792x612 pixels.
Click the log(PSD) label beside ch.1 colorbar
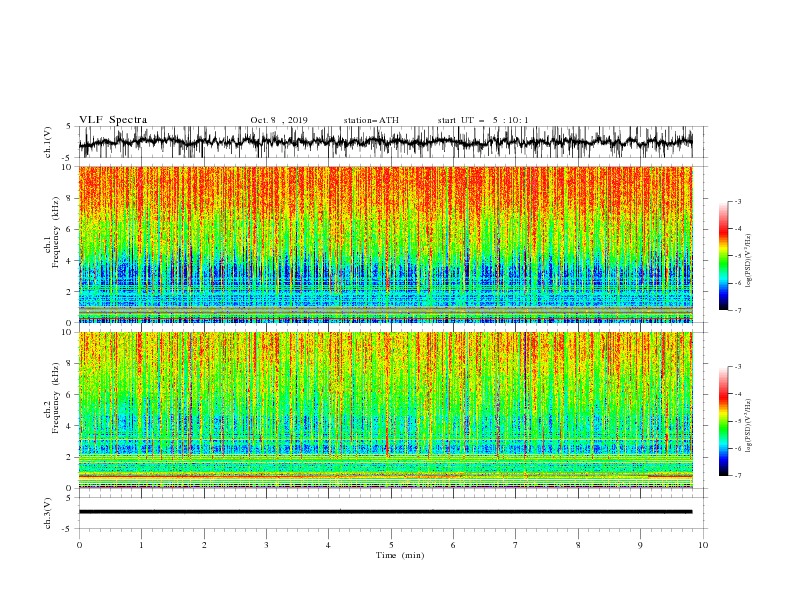[x=749, y=261]
